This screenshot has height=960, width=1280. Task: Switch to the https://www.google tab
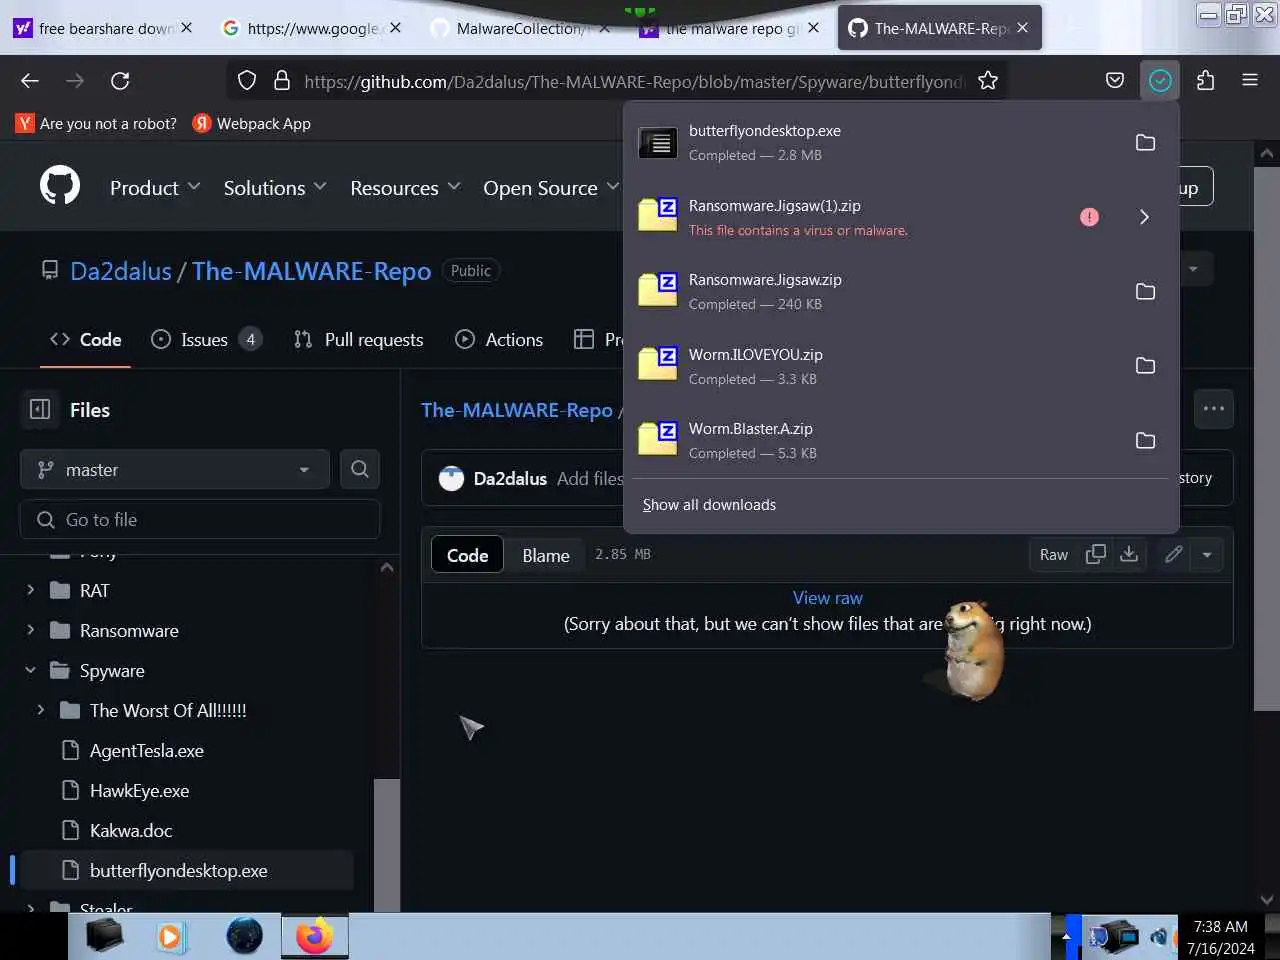pyautogui.click(x=312, y=28)
